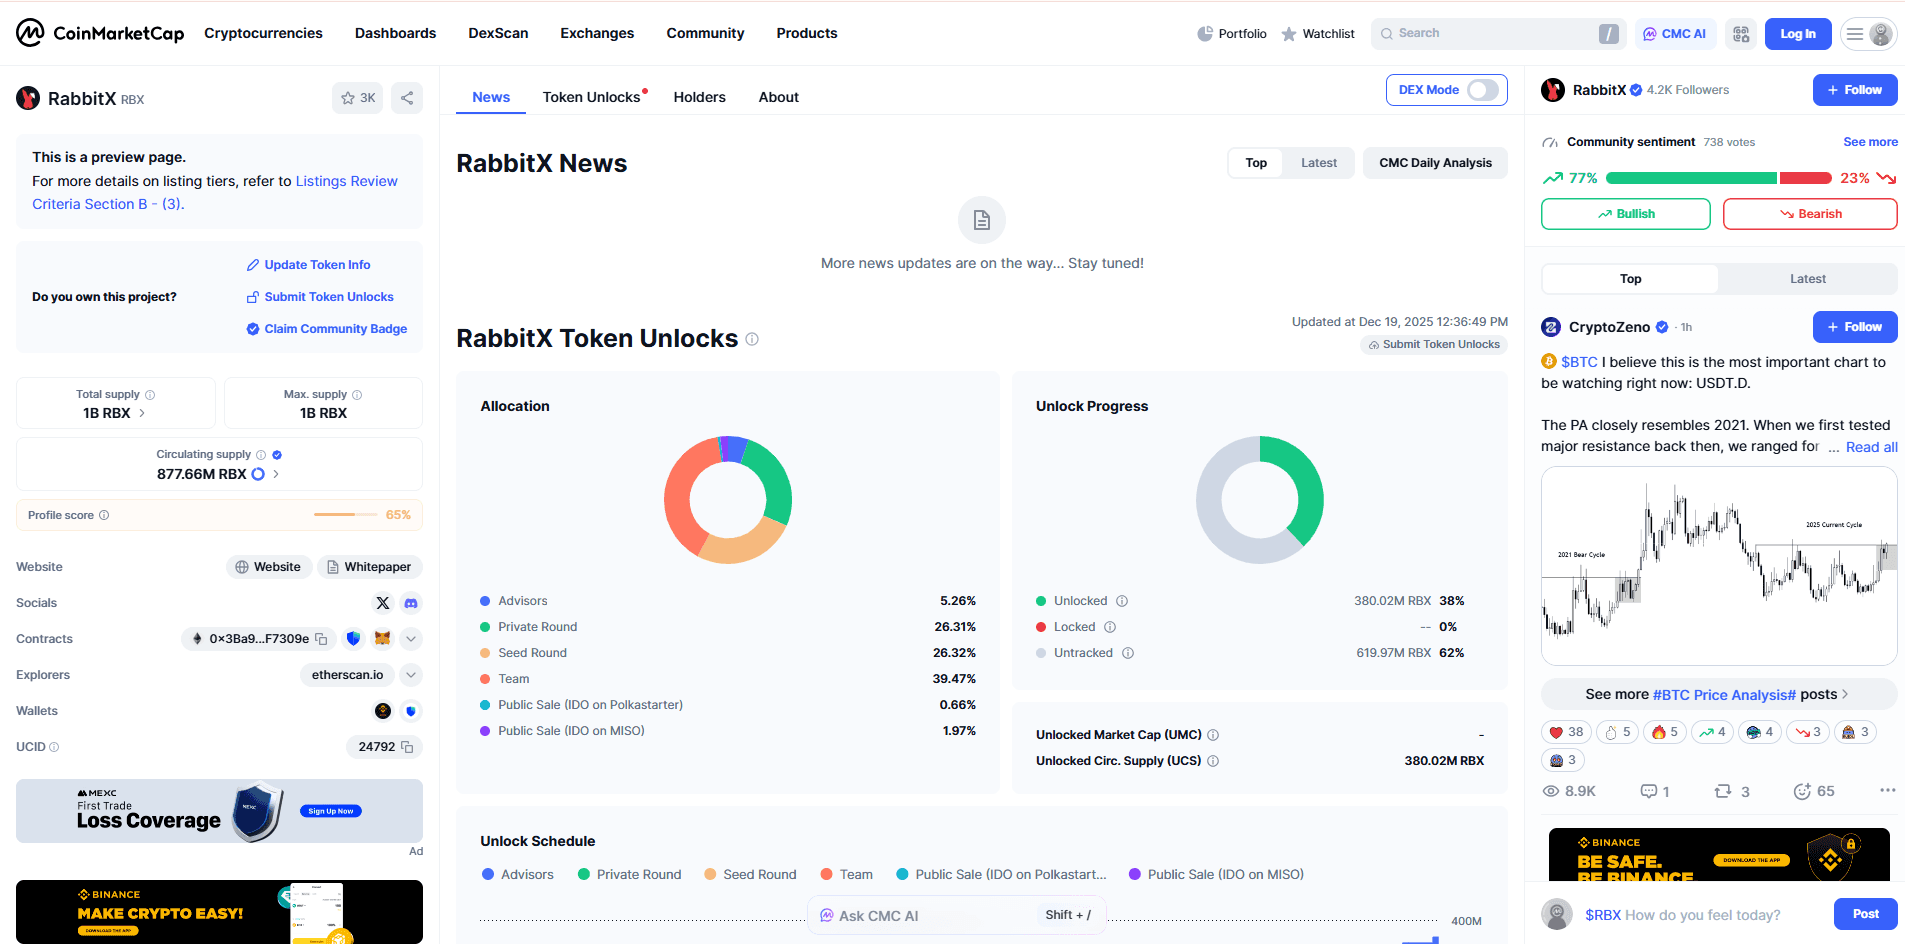Click the heart reaction with 38
Screen dimensions: 1905x944
(x=1566, y=732)
